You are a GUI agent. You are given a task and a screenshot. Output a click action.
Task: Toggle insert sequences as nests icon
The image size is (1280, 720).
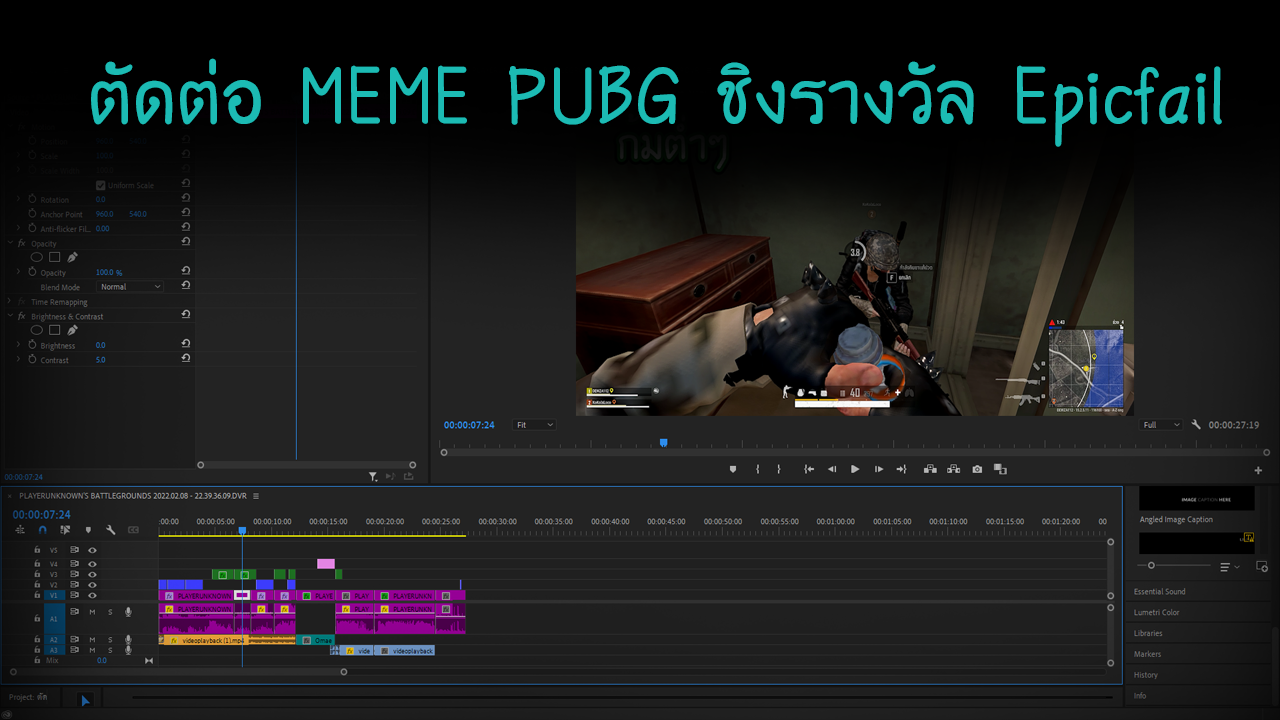pos(20,530)
